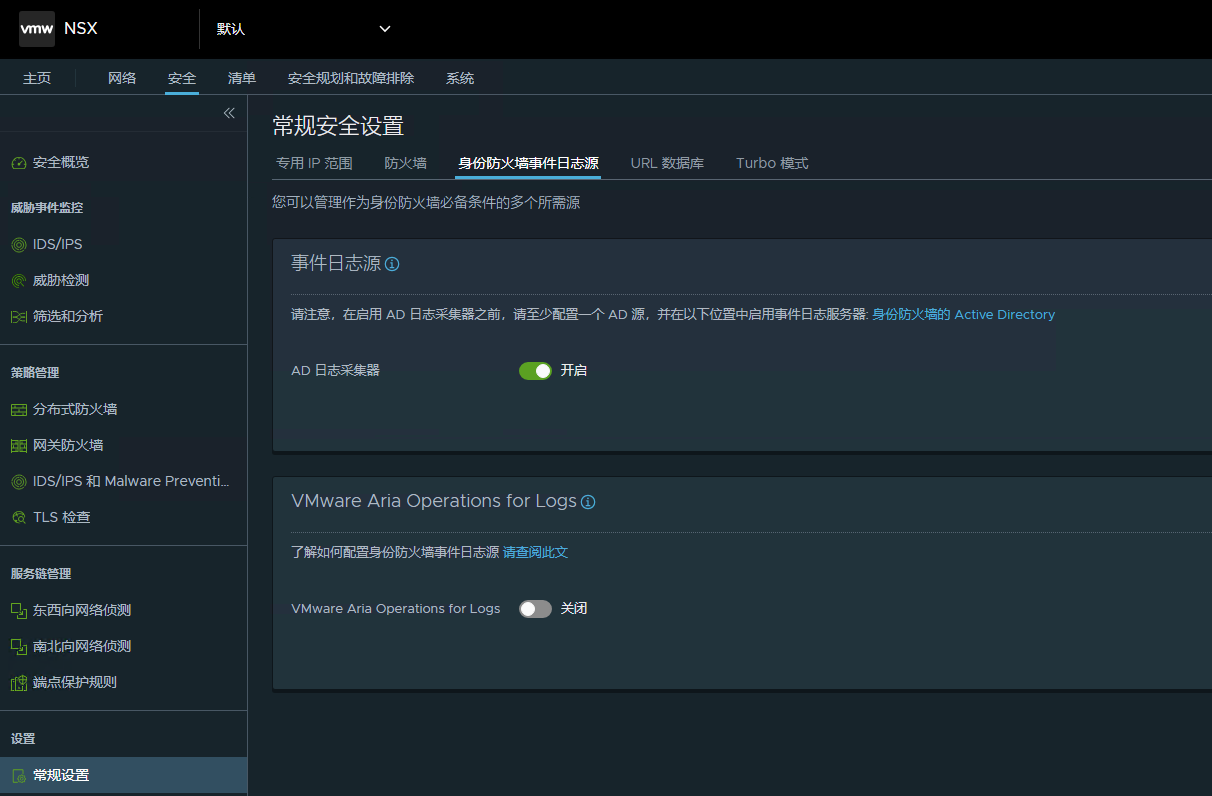This screenshot has width=1212, height=796.
Task: Open 筛选和分析 sidebar icon
Action: tap(18, 317)
